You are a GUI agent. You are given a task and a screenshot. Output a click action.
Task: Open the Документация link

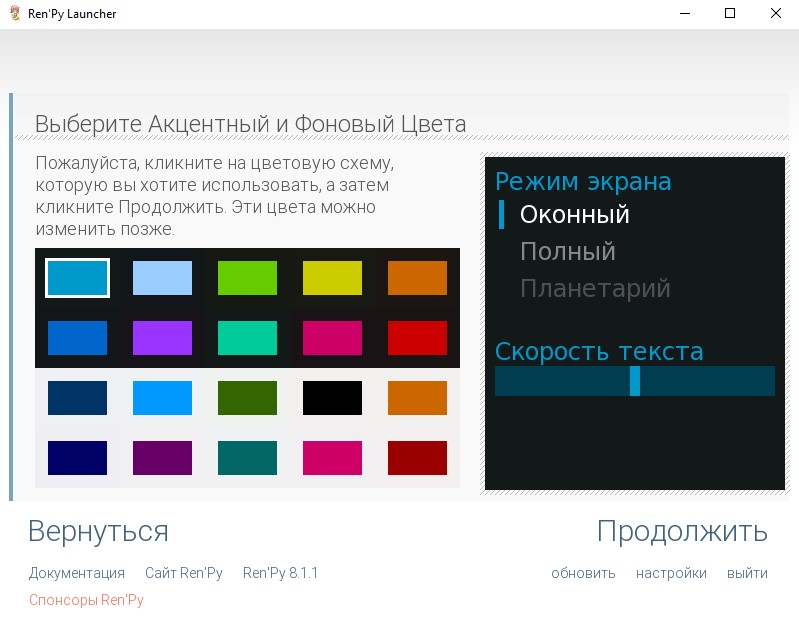[77, 573]
